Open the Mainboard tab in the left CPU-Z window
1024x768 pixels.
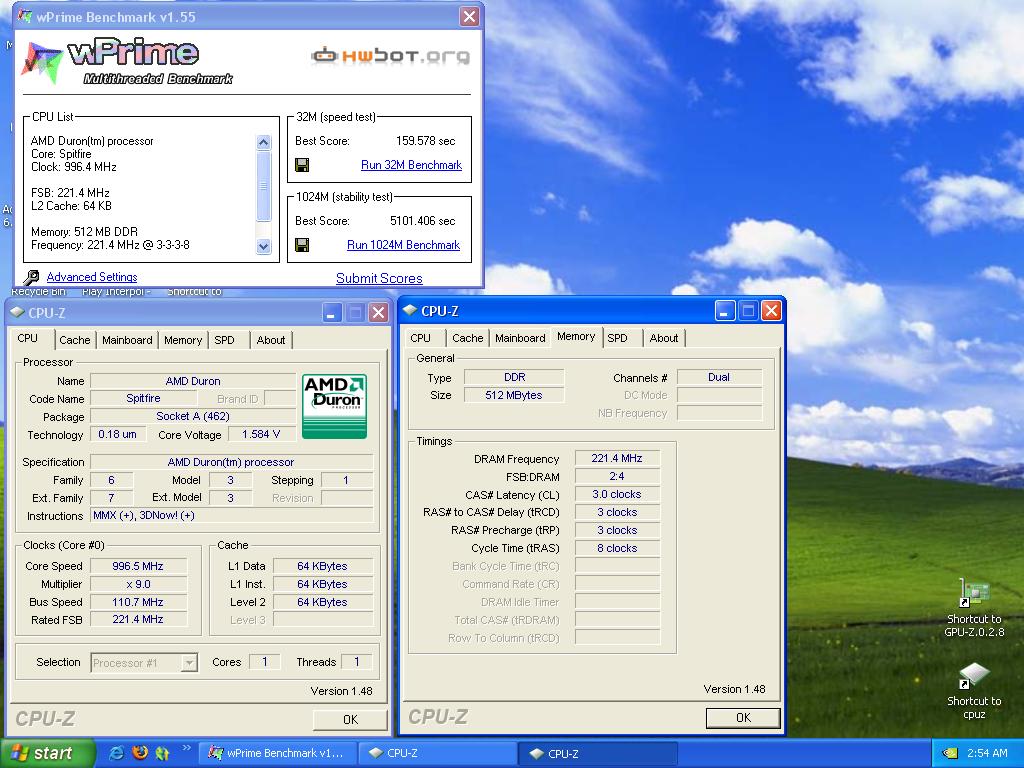[x=127, y=340]
